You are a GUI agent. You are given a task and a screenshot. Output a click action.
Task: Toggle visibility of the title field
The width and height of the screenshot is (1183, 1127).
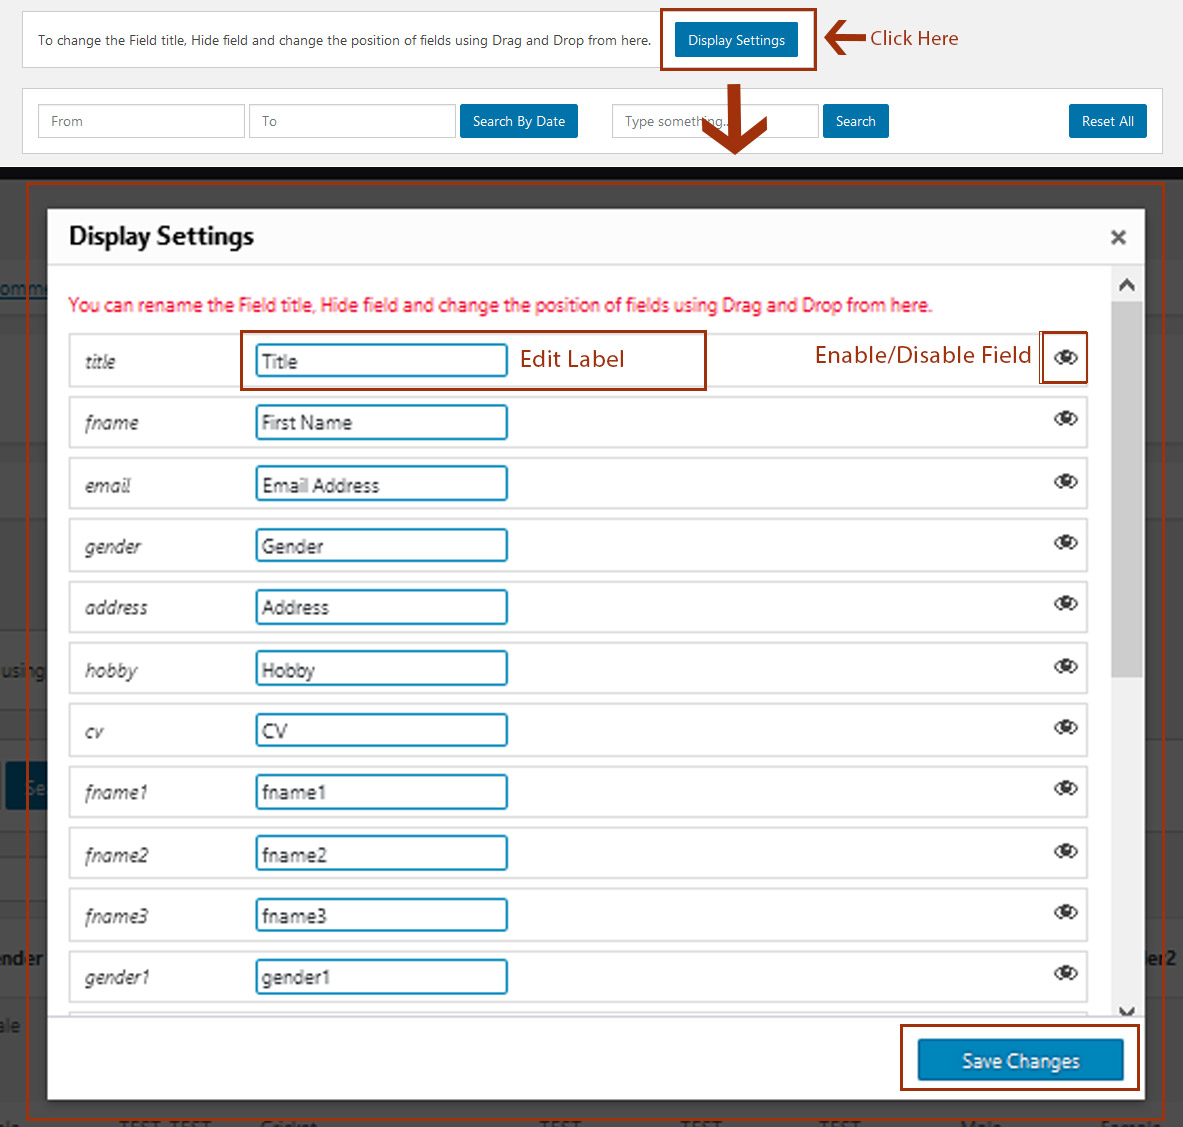pyautogui.click(x=1065, y=357)
